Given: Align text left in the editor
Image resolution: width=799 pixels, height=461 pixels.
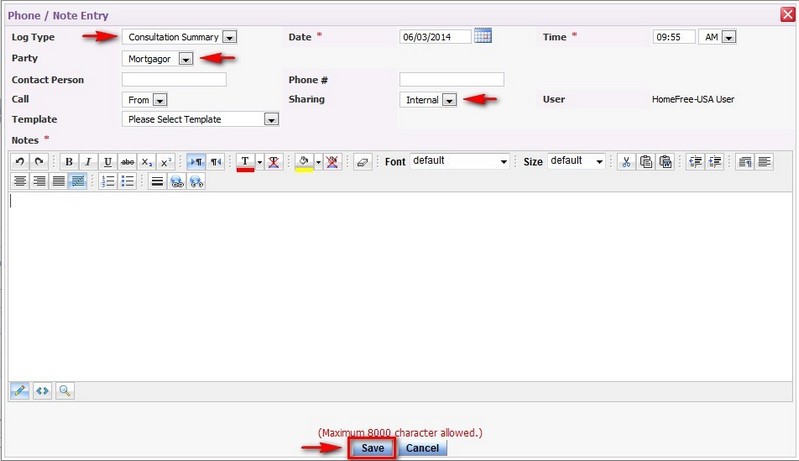Looking at the screenshot, I should click(764, 162).
